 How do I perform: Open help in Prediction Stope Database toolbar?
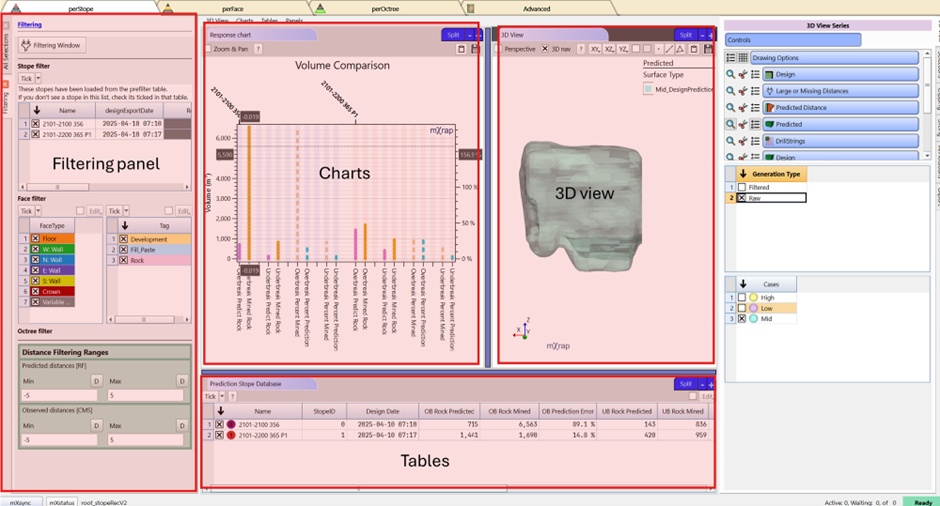tap(233, 396)
